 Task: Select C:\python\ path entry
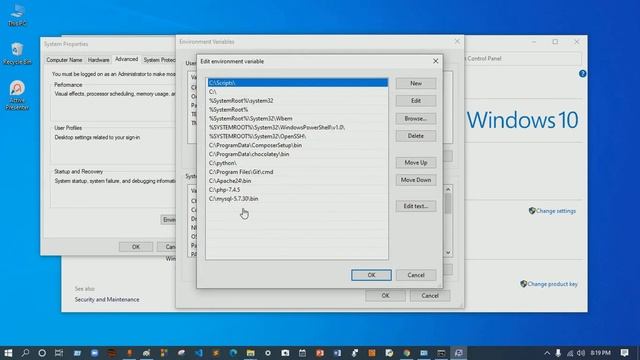297,163
